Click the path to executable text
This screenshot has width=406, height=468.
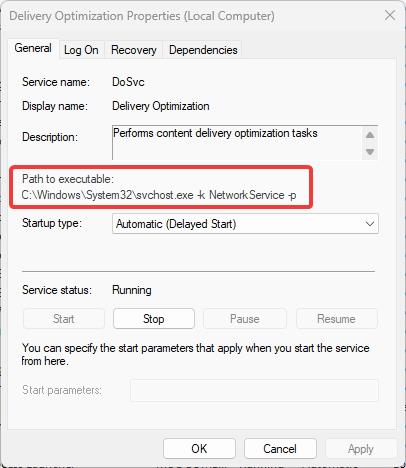click(159, 195)
